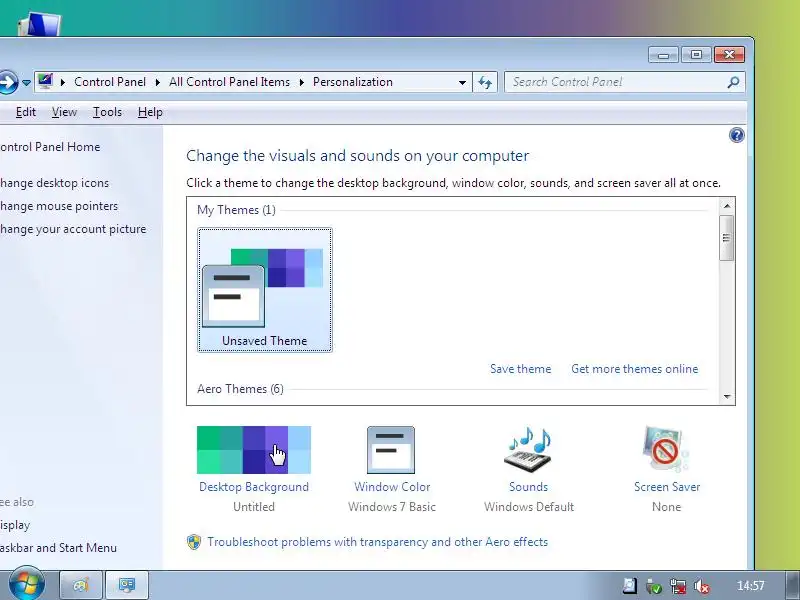The height and width of the screenshot is (600, 800).
Task: Click Desktop Background text link
Action: pos(254,487)
